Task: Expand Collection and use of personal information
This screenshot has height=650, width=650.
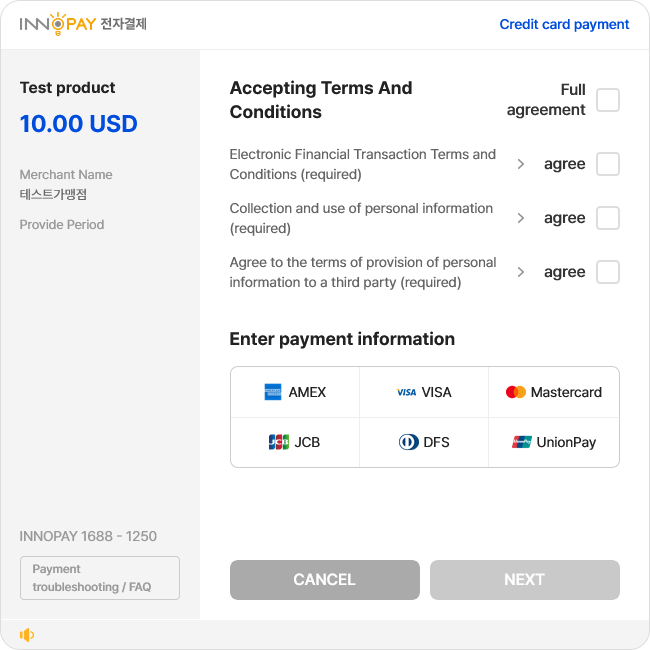Action: [x=521, y=218]
